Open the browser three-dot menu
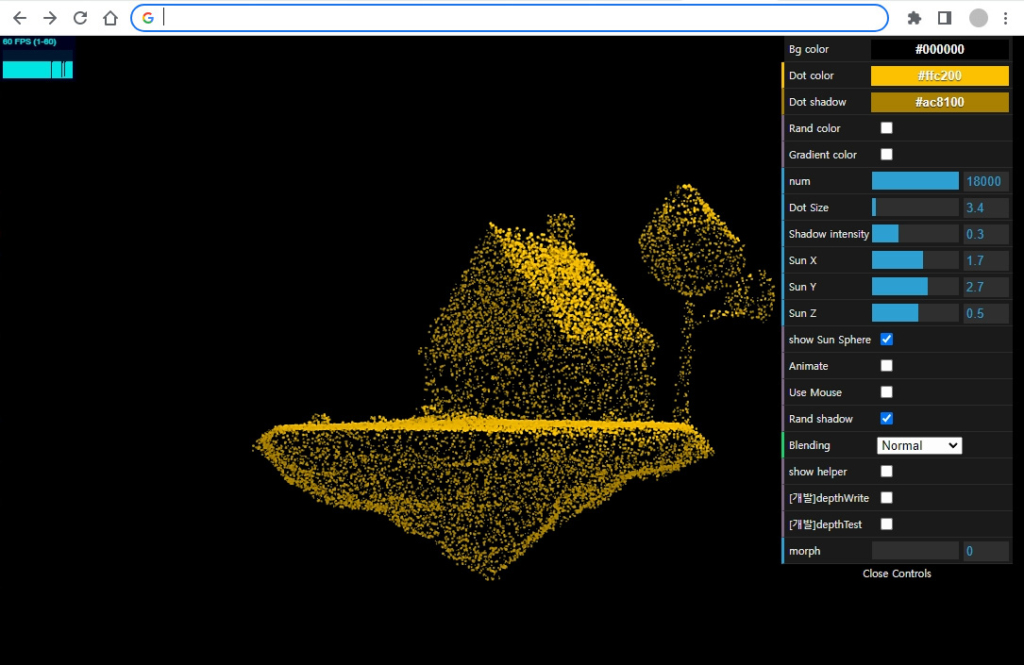 pyautogui.click(x=1006, y=18)
